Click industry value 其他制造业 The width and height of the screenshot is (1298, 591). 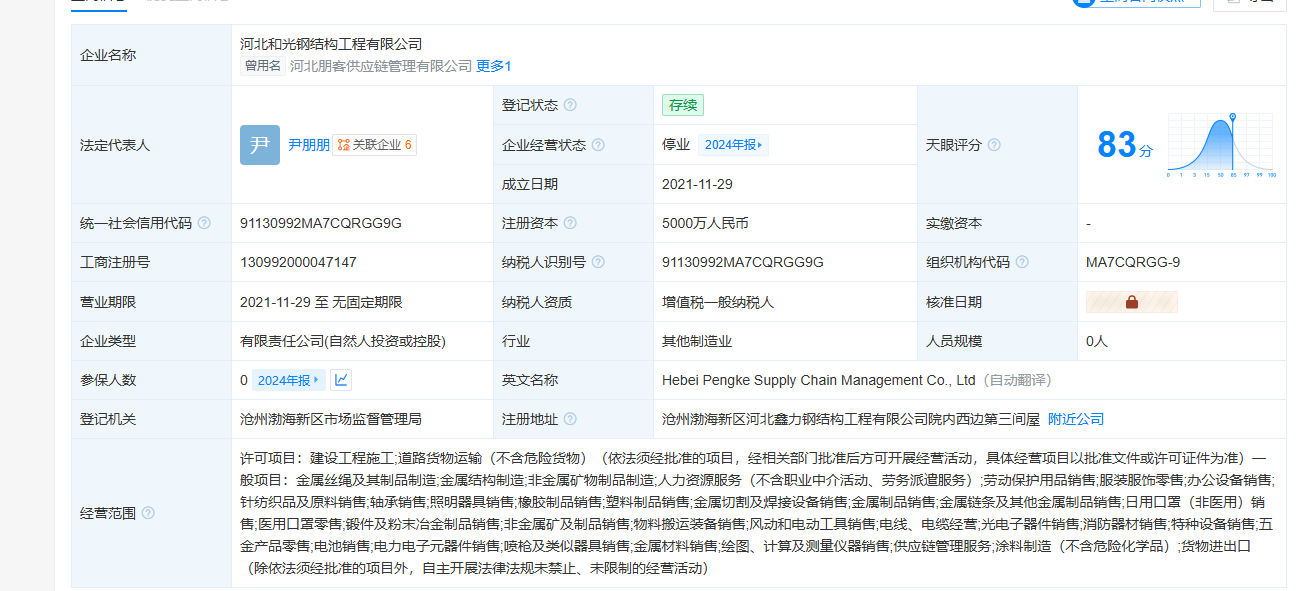(697, 341)
